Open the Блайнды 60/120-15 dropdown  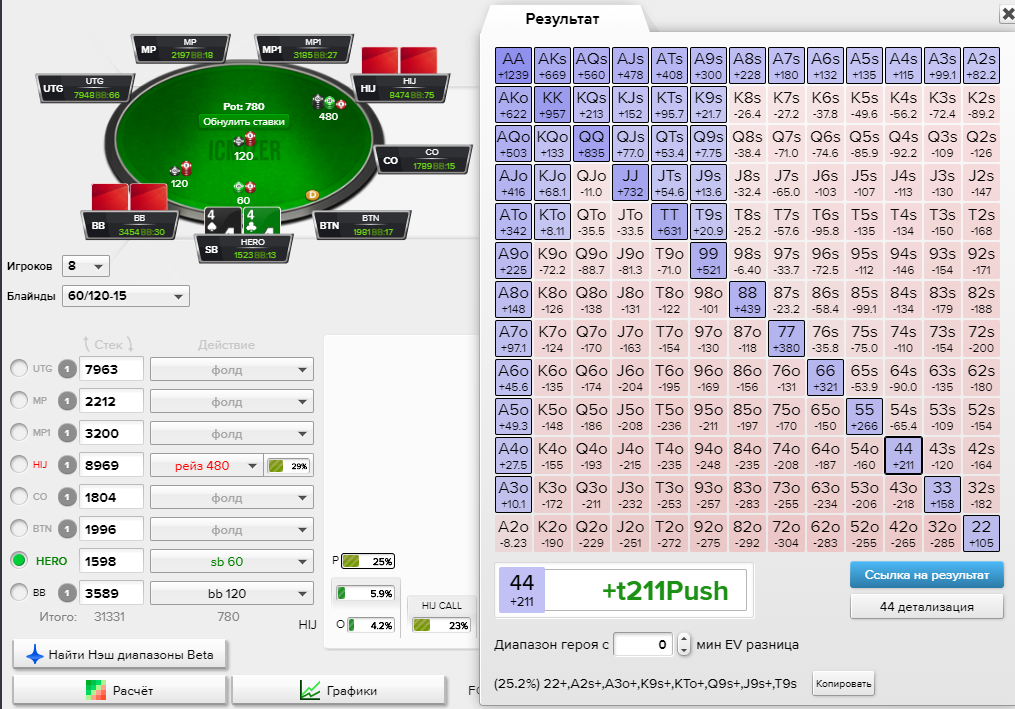pos(126,296)
